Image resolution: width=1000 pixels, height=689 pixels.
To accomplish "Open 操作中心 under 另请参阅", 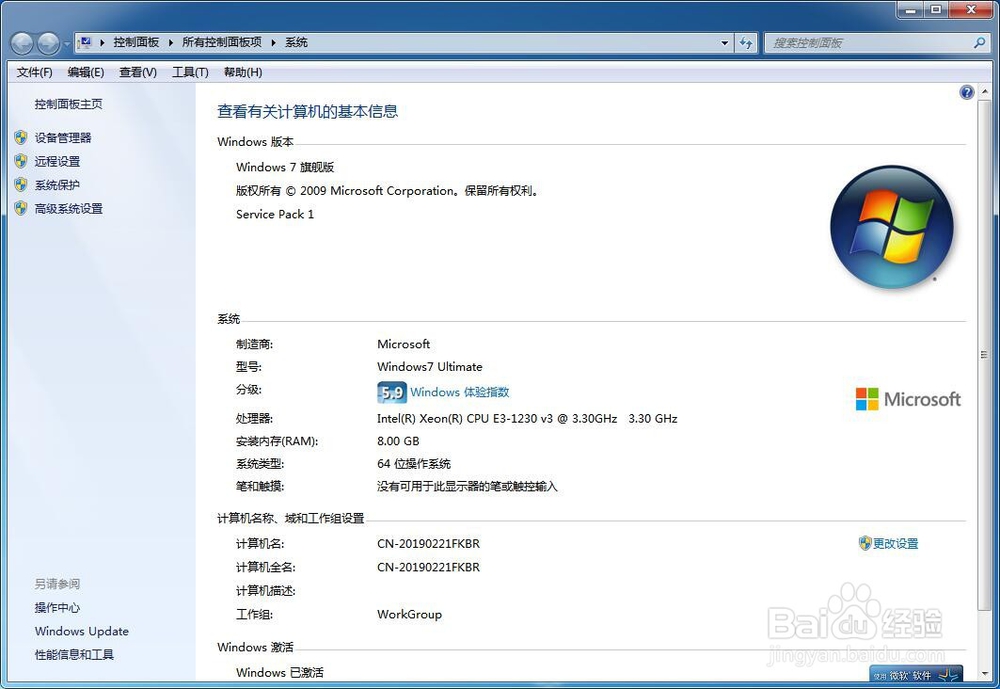I will point(57,607).
